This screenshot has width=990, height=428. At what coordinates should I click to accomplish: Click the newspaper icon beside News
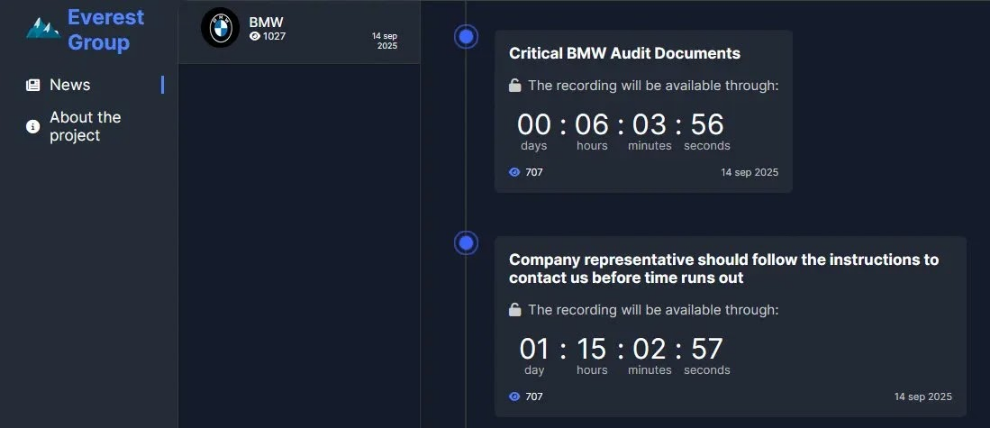[x=33, y=85]
